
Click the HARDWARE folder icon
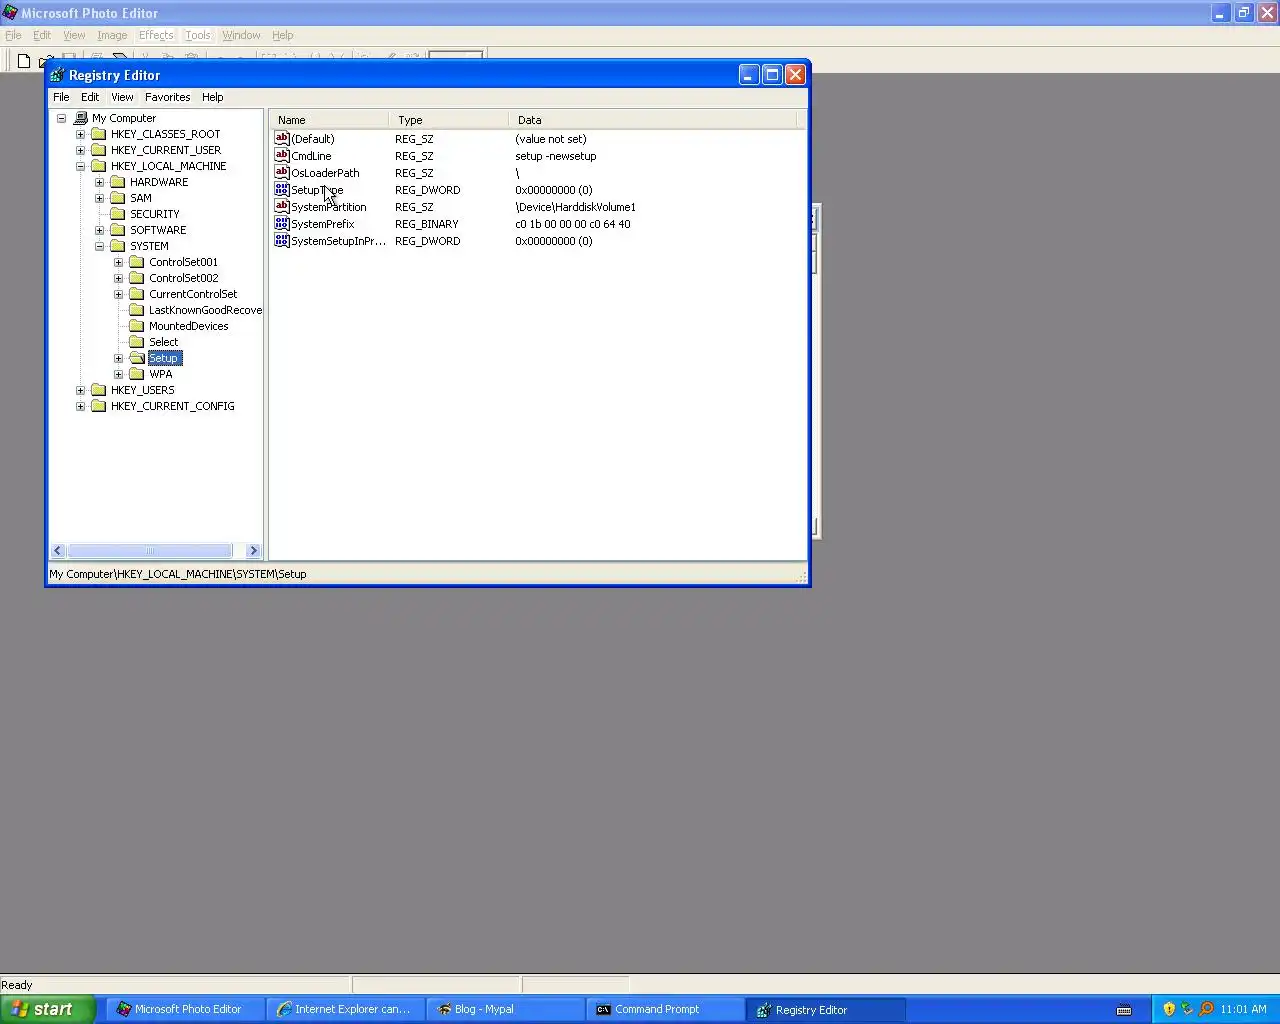tap(118, 182)
